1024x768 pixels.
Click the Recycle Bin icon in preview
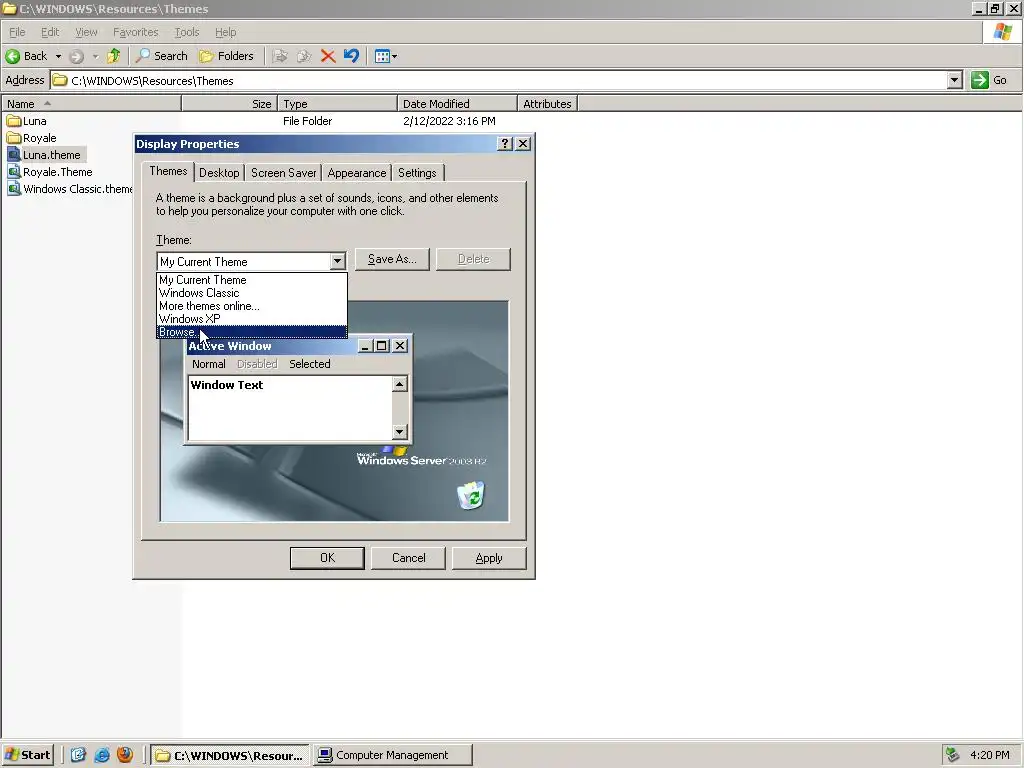click(471, 495)
